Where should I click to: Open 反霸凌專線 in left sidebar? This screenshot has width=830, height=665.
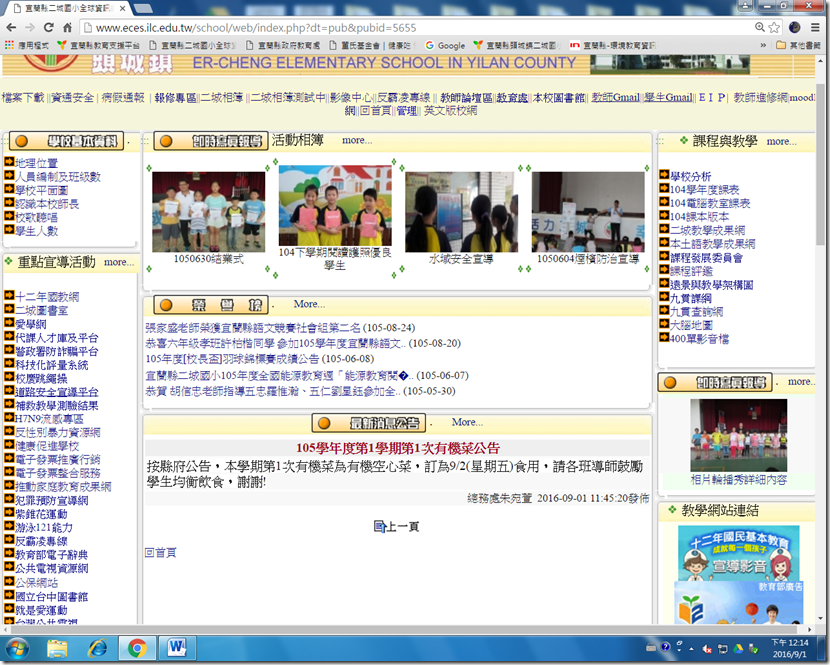41,541
